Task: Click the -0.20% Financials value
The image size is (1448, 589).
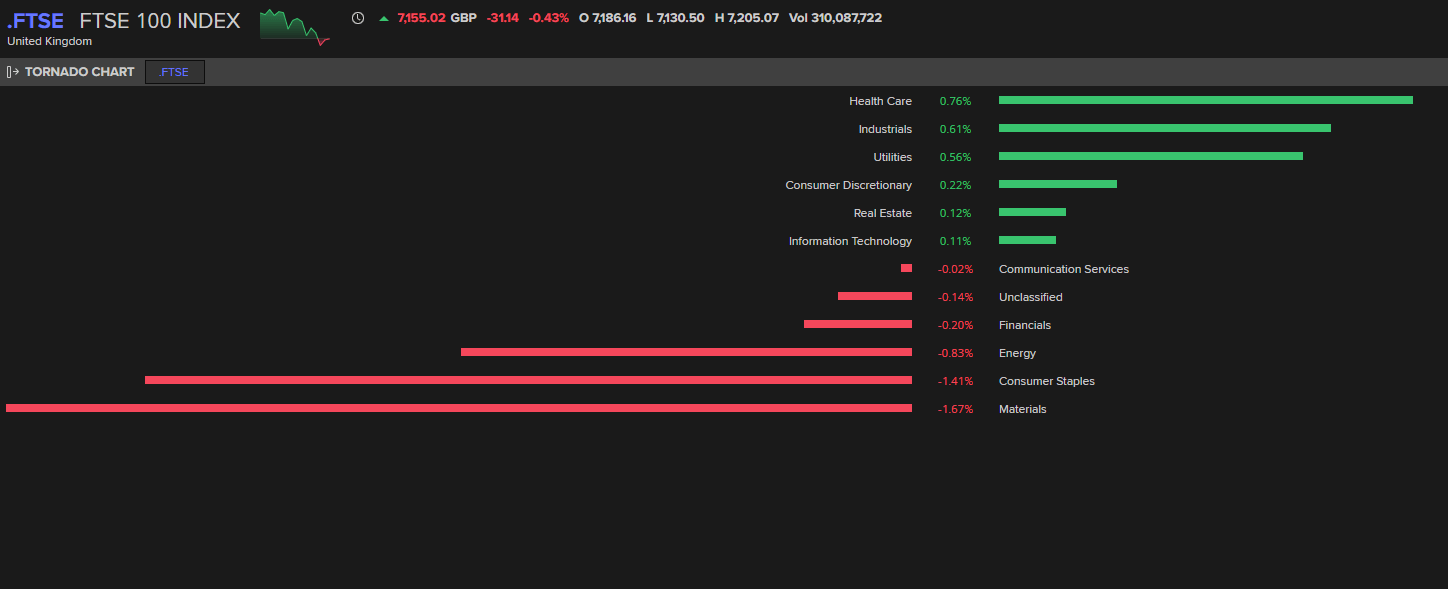Action: pyautogui.click(x=955, y=325)
